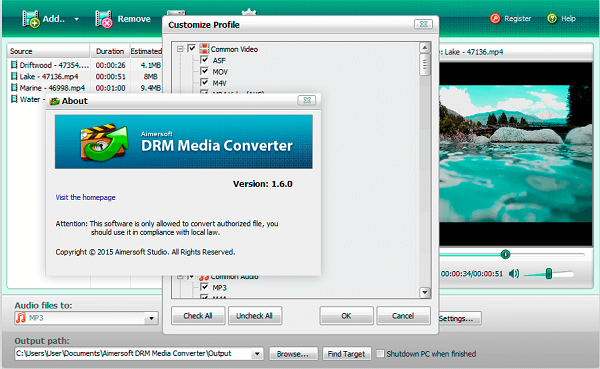
Task: Click scroll down arrow in profile list
Action: (x=424, y=293)
